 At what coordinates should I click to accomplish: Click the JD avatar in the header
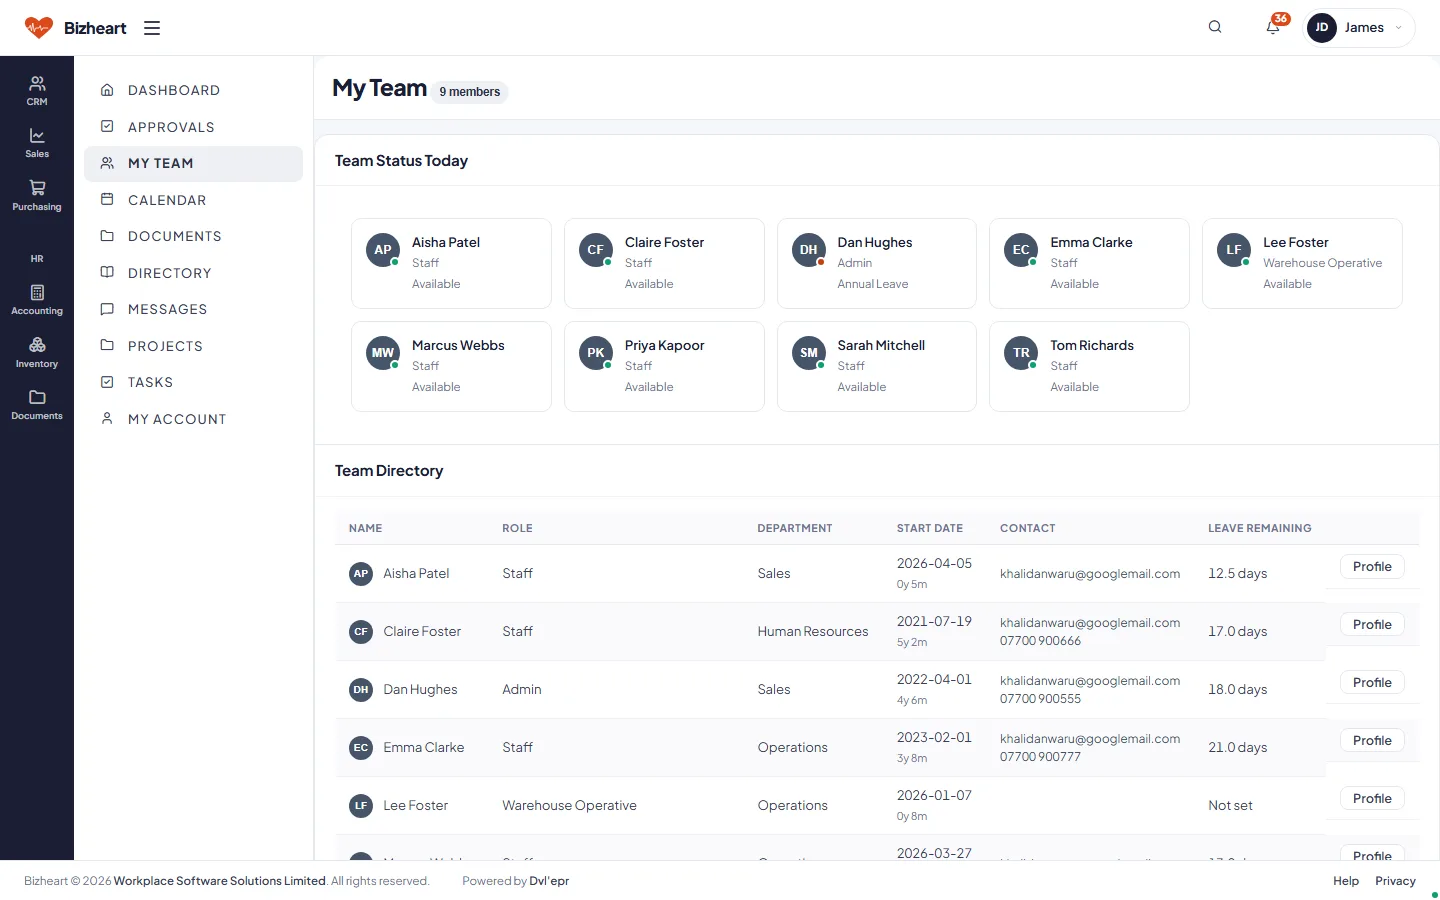click(1322, 28)
